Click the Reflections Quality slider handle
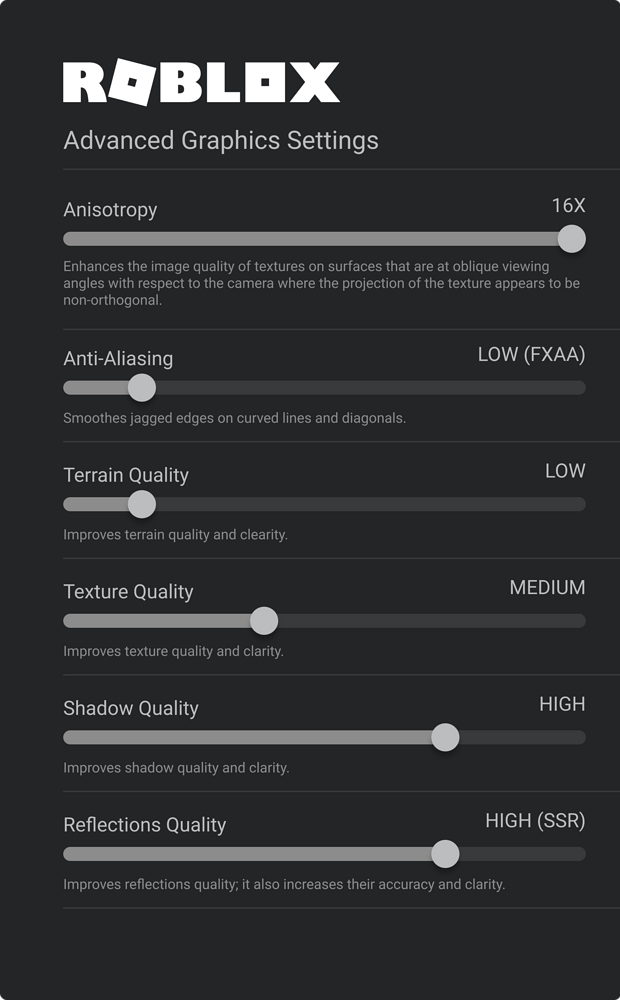 [445, 854]
